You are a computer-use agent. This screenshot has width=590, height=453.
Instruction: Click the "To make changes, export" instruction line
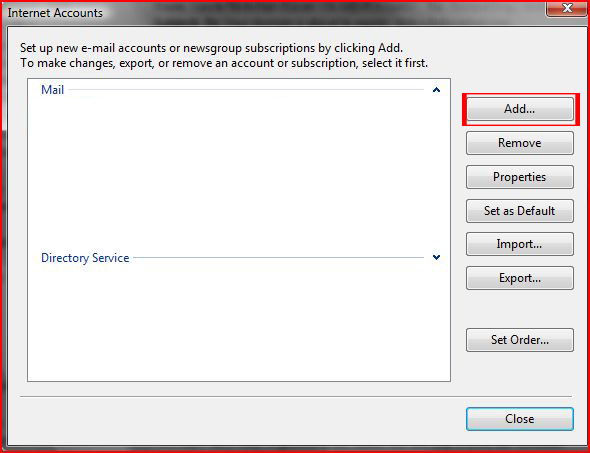point(224,63)
